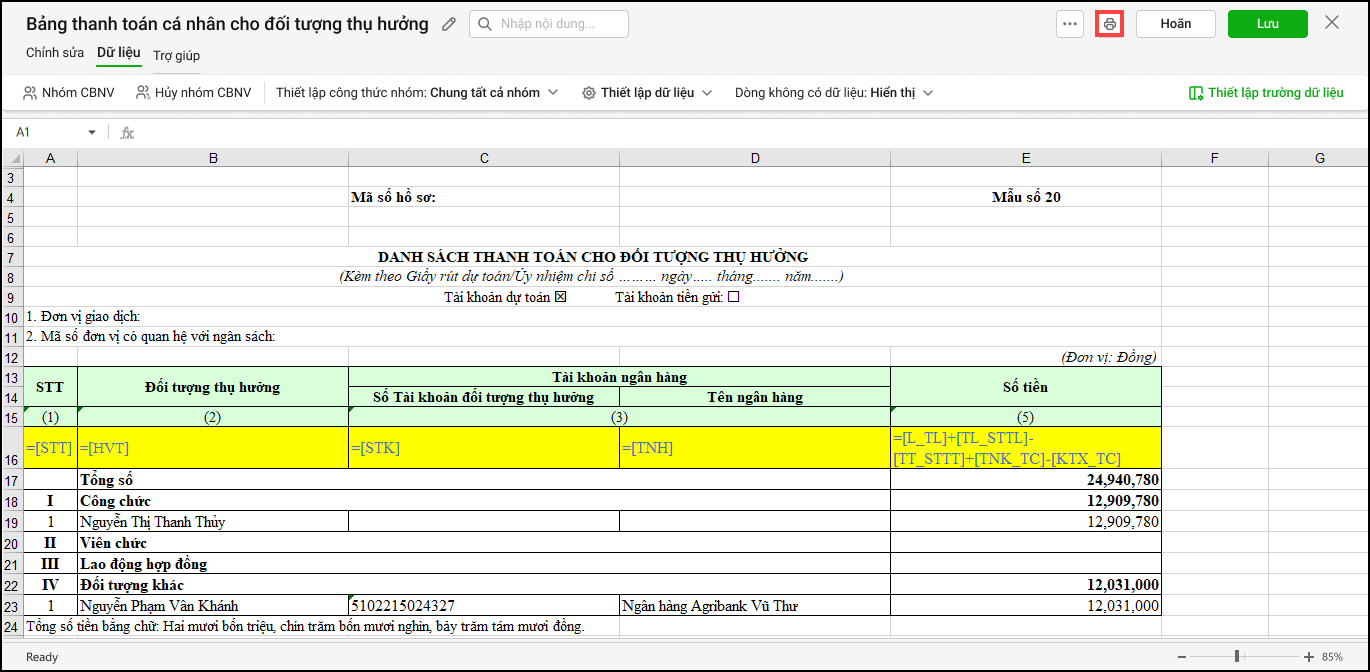
Task: Switch to the Chỉnh sửa tab
Action: (x=55, y=53)
